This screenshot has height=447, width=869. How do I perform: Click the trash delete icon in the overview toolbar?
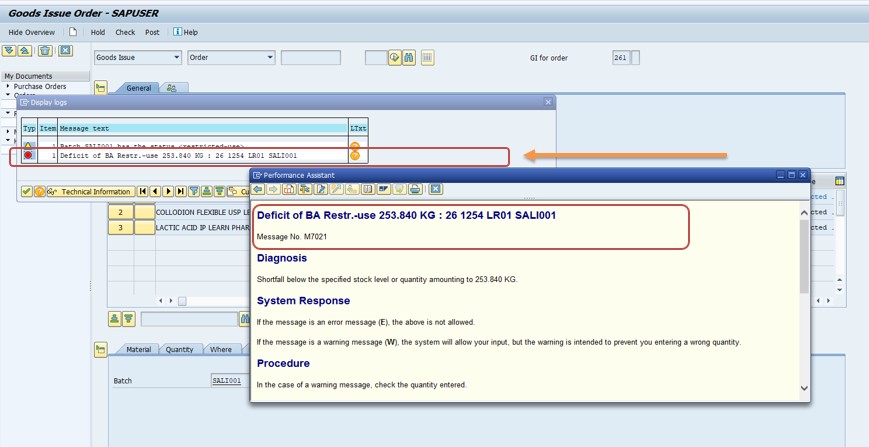45,51
